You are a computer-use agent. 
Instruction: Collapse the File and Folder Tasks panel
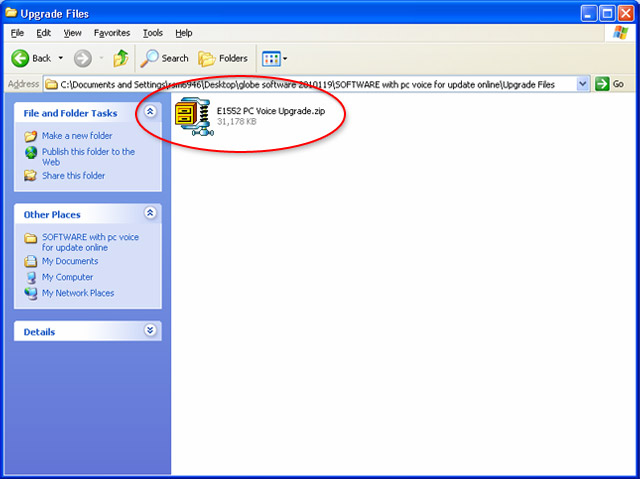click(150, 111)
